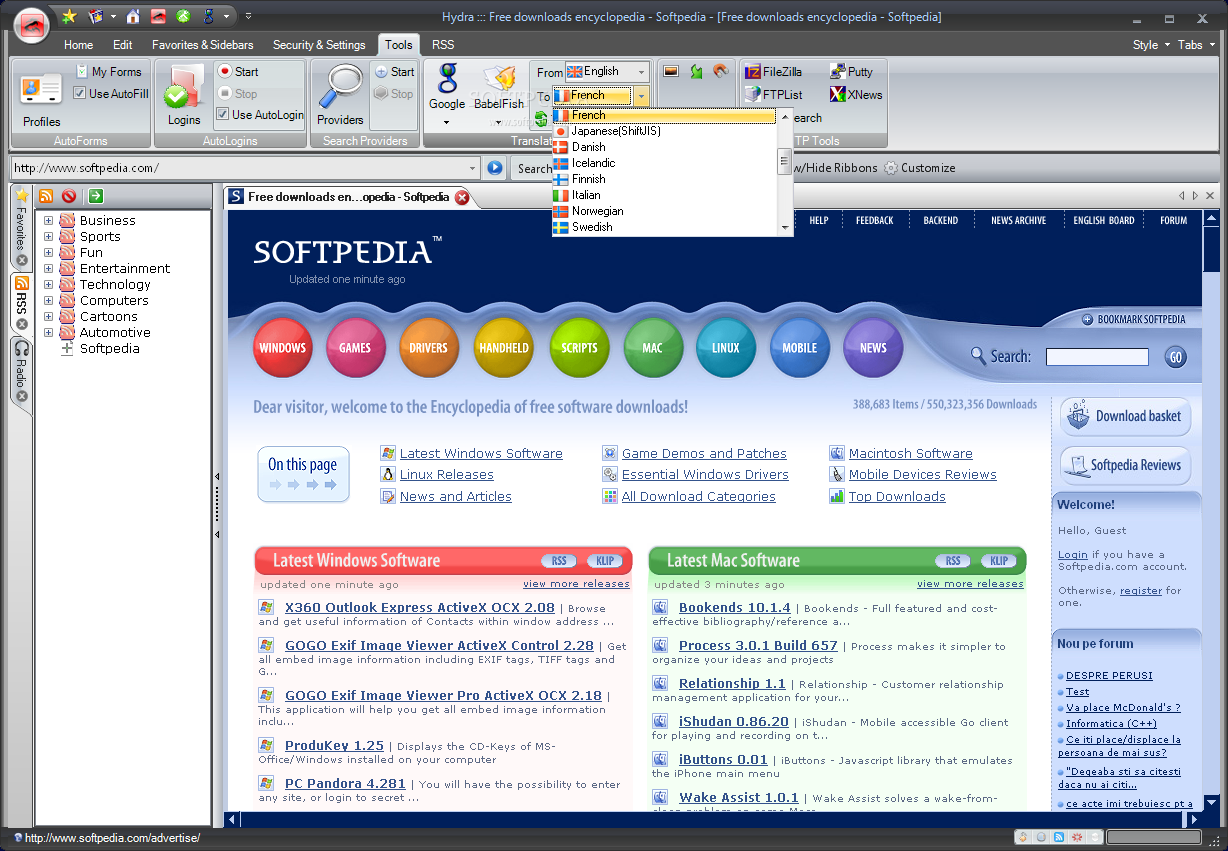Click ProduKey 1.25 link
Viewport: 1228px width, 851px height.
[334, 746]
